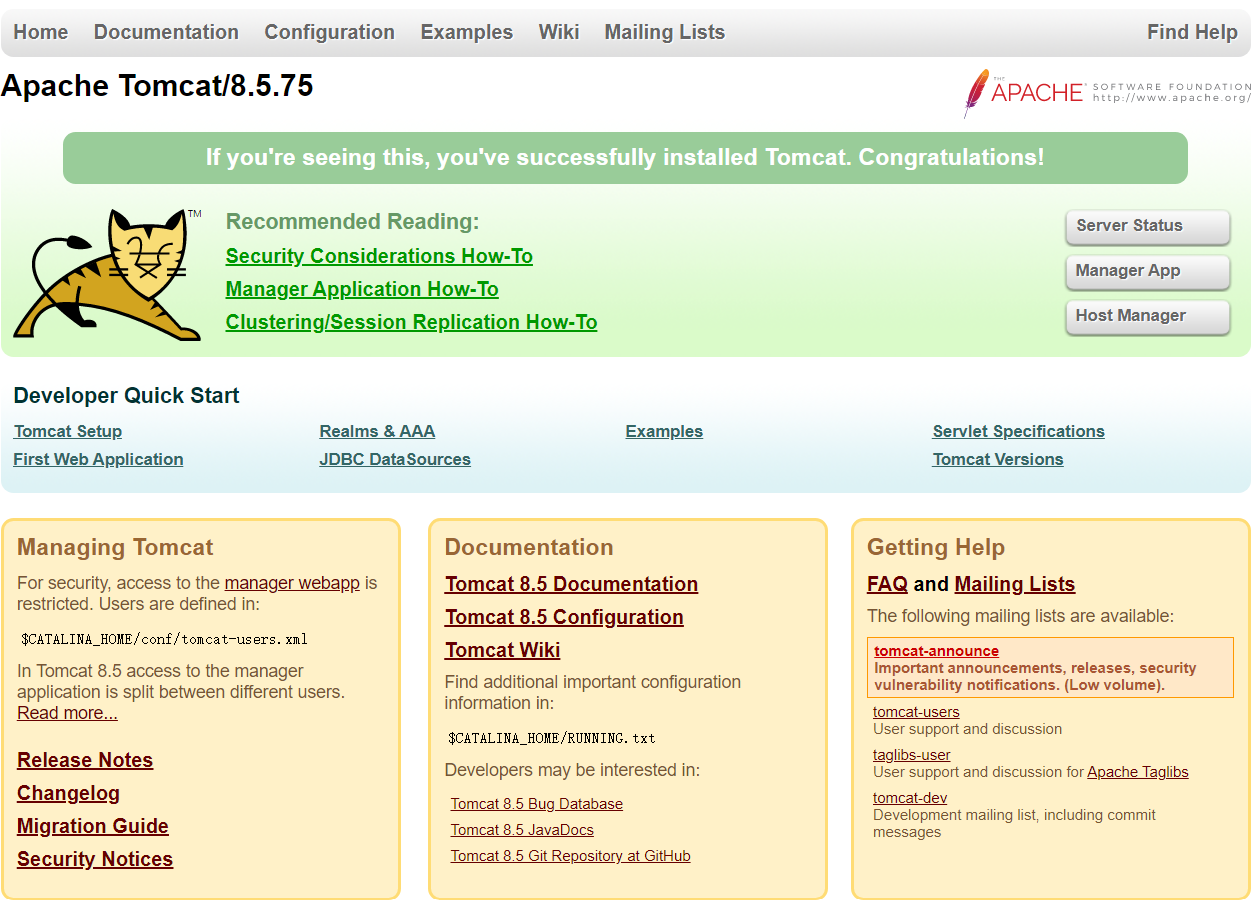Viewport: 1253px width, 902px height.
Task: View the Tomcat Versions link
Action: [998, 459]
